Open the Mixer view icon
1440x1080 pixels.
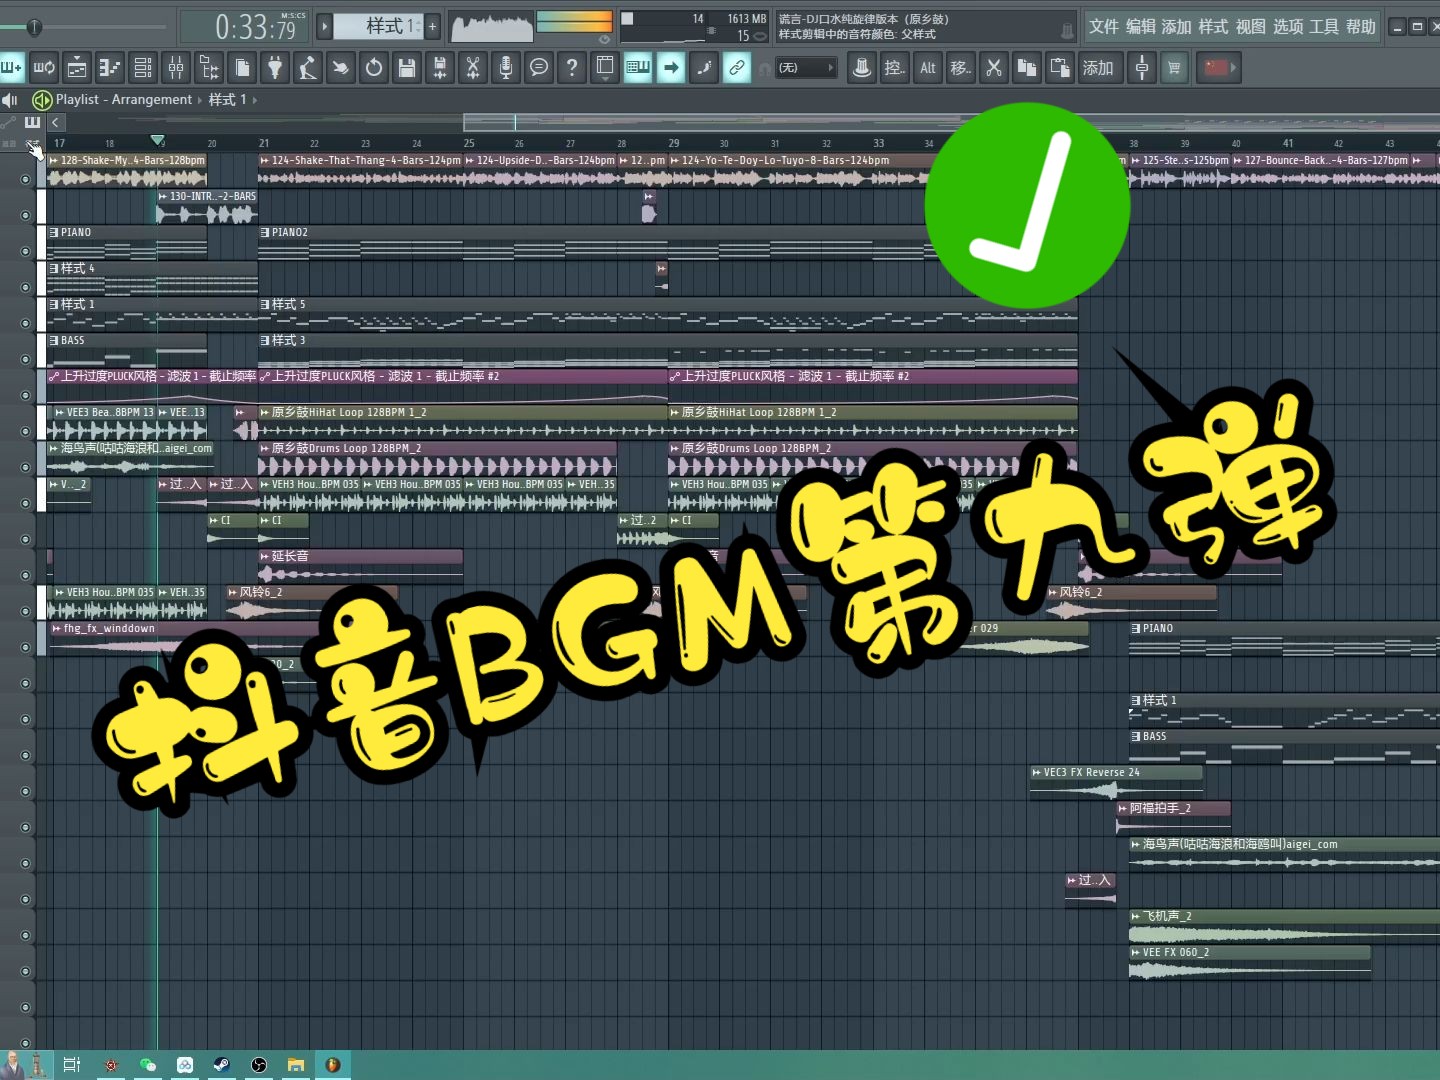(x=176, y=67)
